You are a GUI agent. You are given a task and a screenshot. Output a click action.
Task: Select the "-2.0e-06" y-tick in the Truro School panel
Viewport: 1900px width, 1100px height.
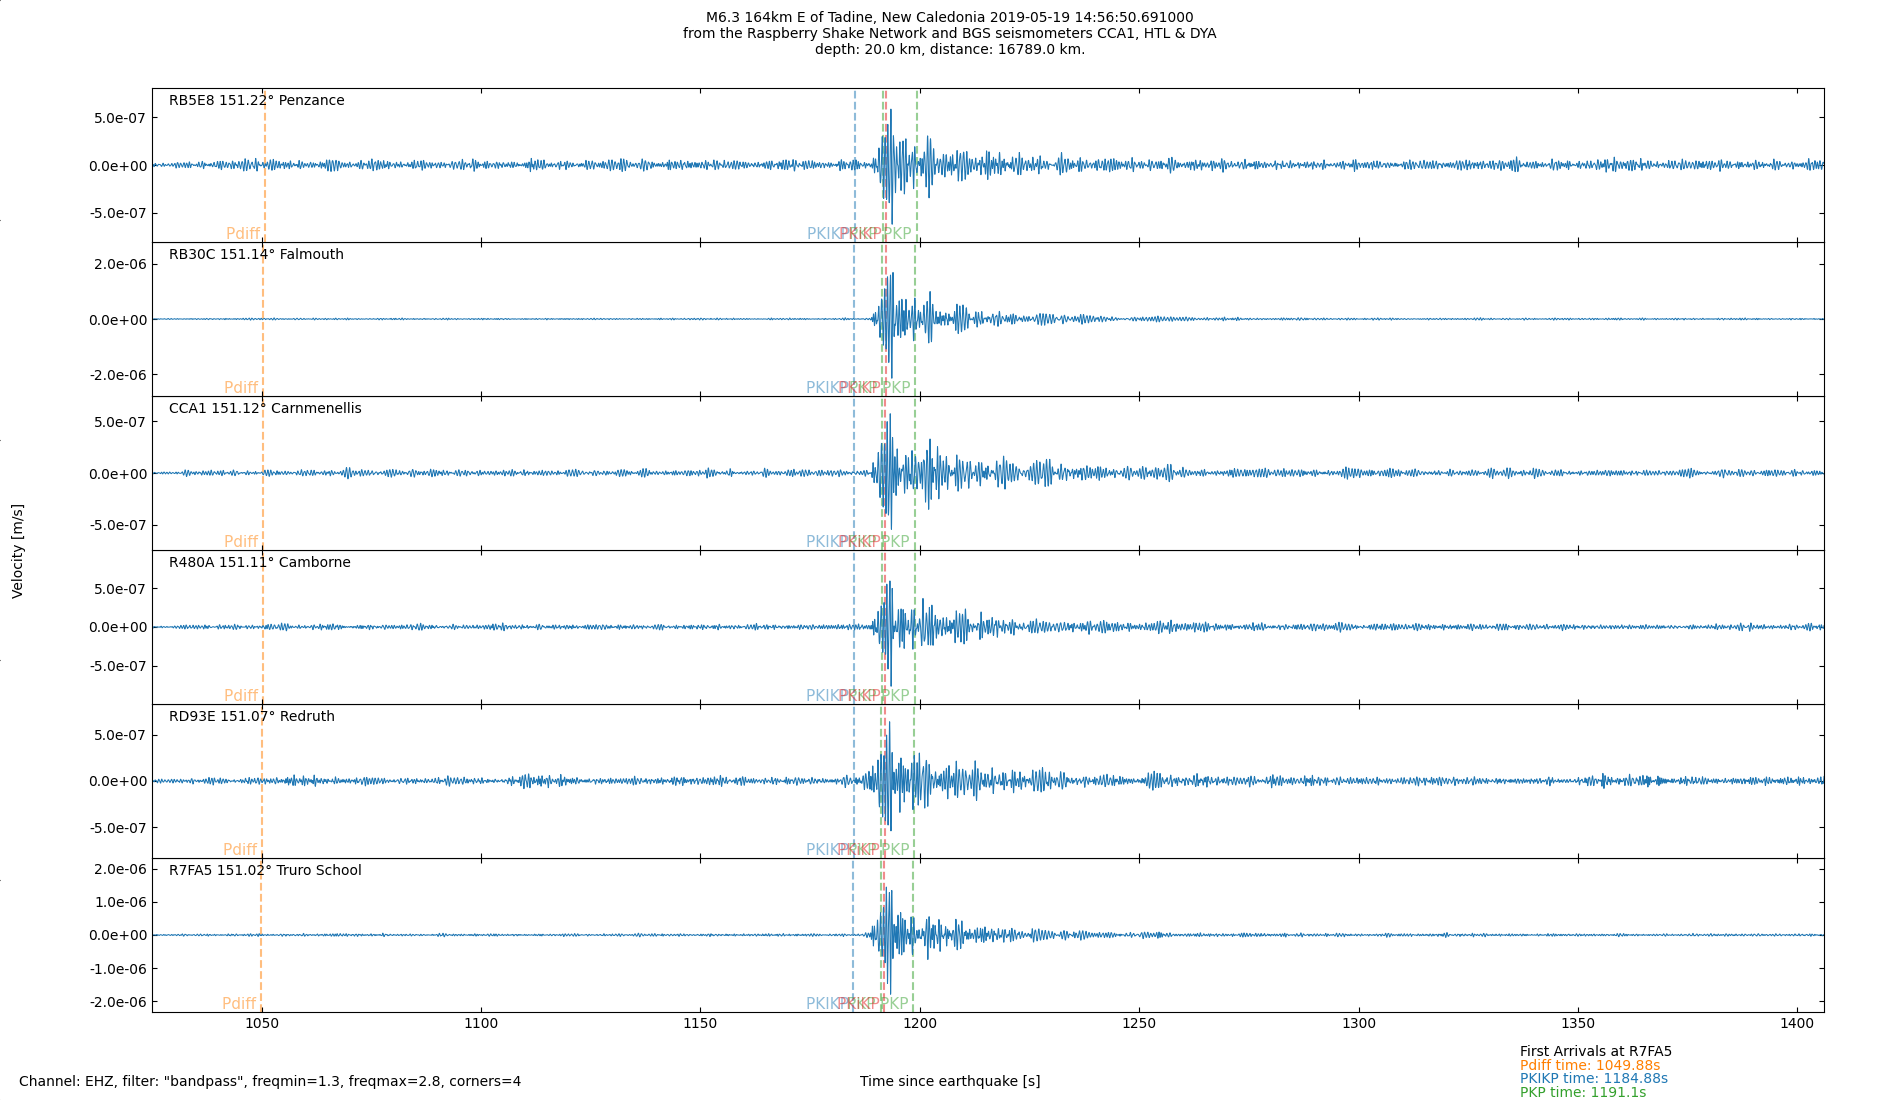tap(118, 1002)
